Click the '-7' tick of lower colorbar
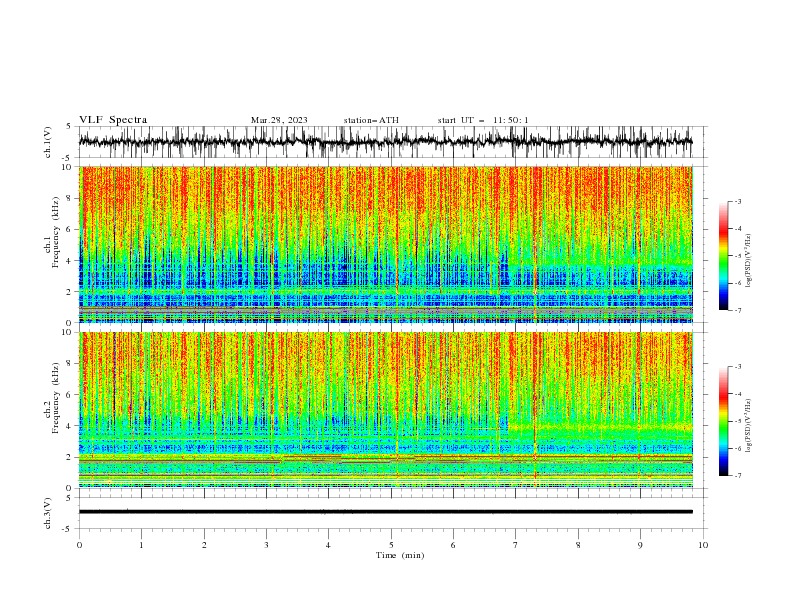Viewport: 792px width, 612px height. click(738, 475)
